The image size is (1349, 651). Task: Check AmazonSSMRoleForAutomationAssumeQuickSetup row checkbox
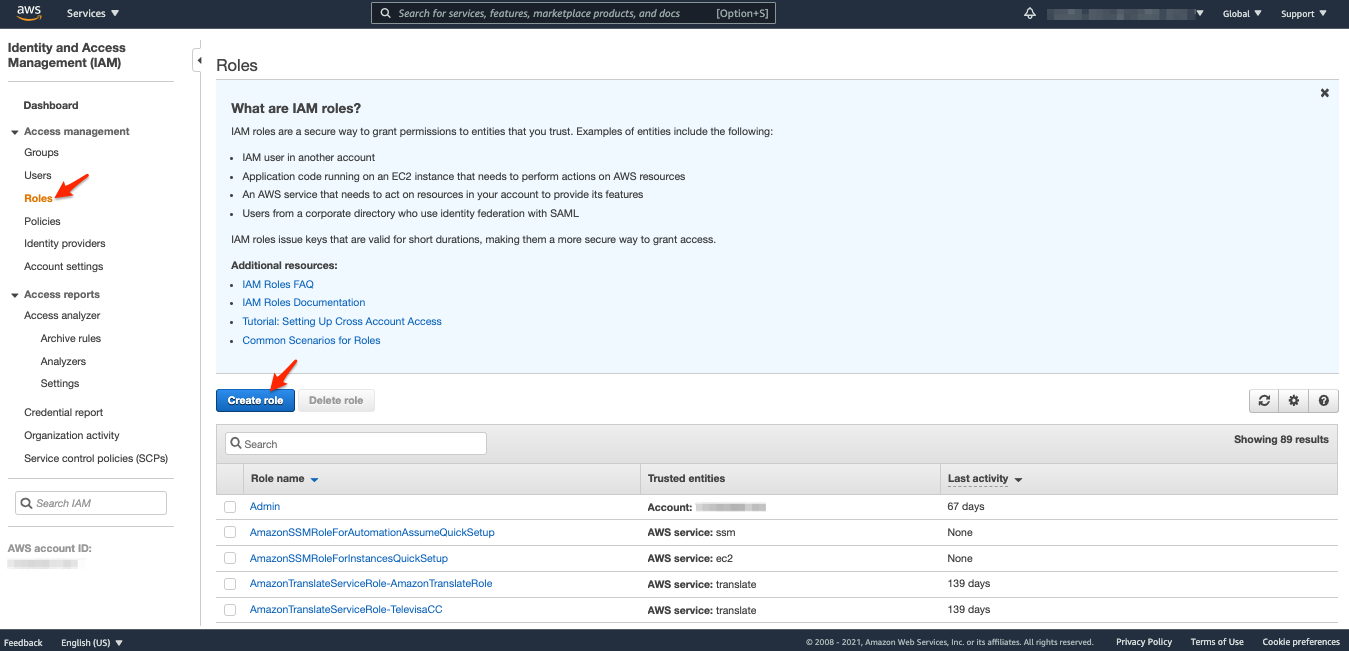point(230,533)
